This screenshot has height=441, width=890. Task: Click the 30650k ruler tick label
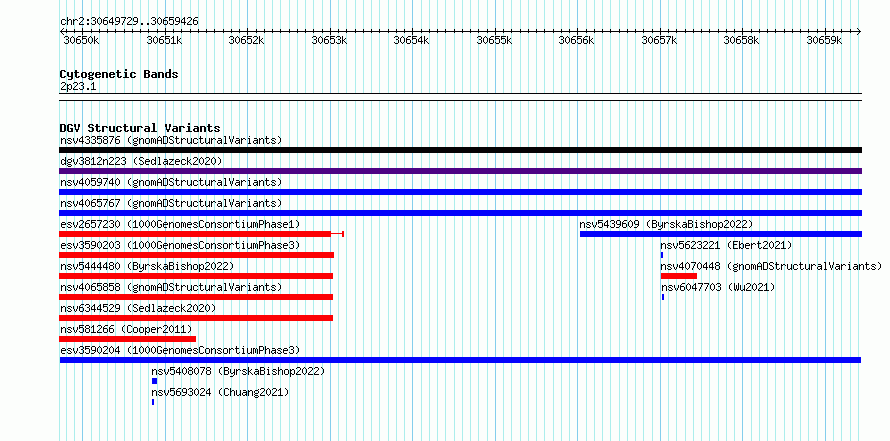(82, 40)
